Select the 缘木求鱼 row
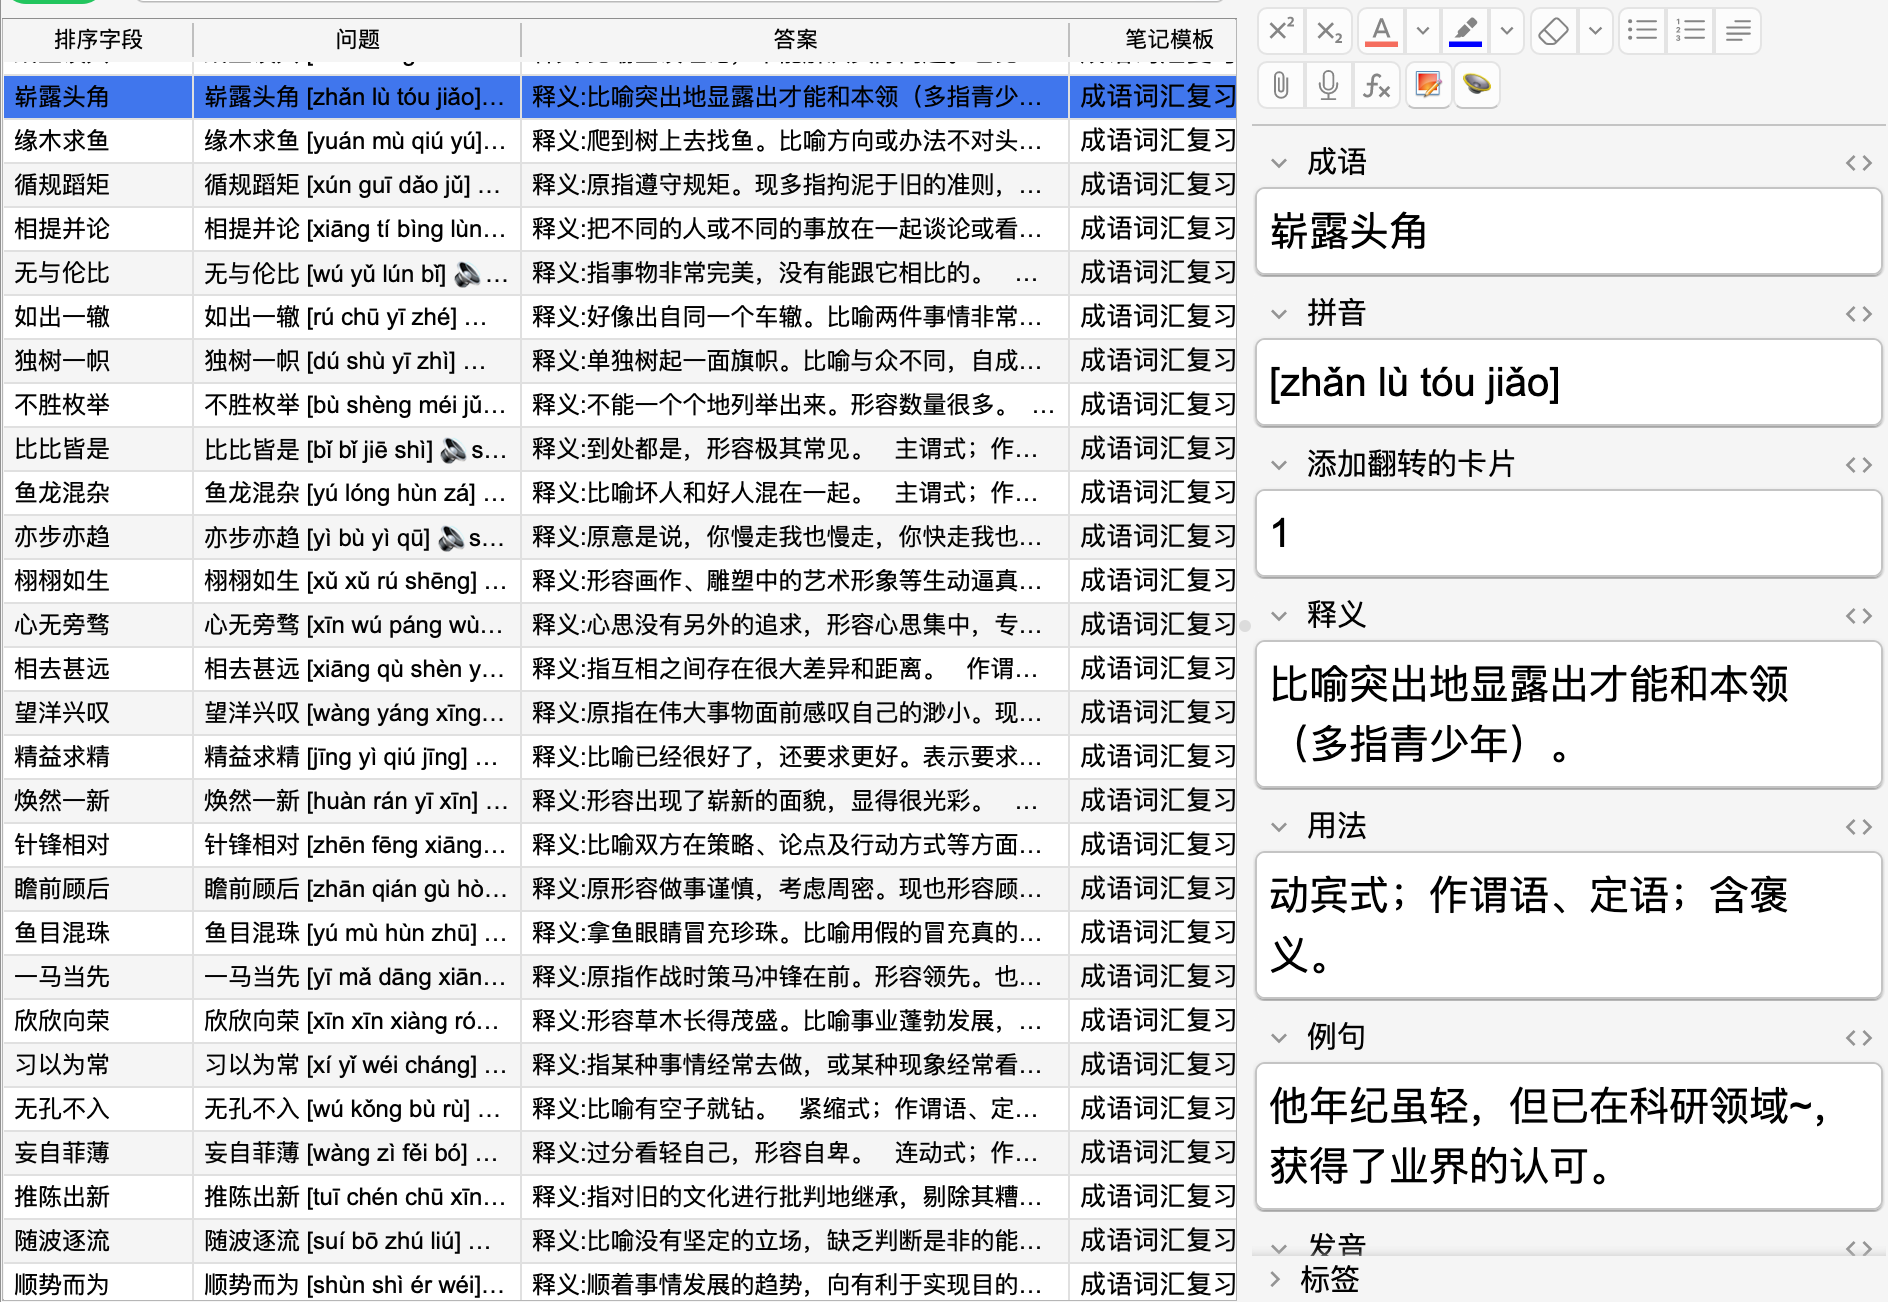The image size is (1888, 1302). coord(620,141)
